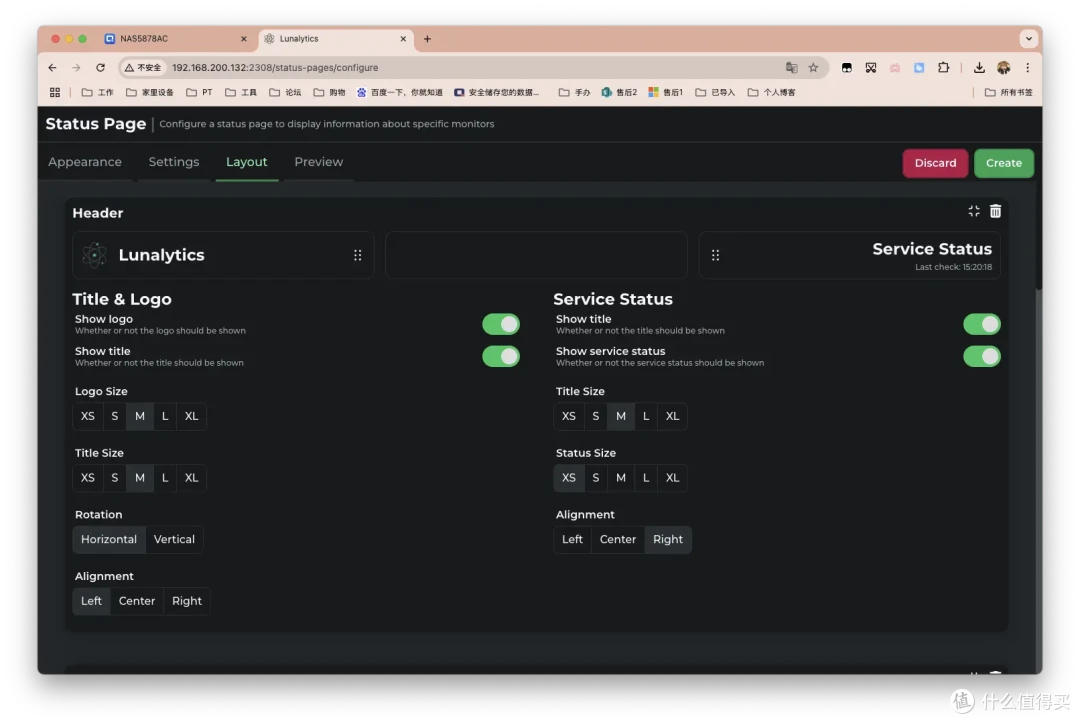Set Status Size to M
Image resolution: width=1080 pixels, height=724 pixels.
[x=621, y=478]
